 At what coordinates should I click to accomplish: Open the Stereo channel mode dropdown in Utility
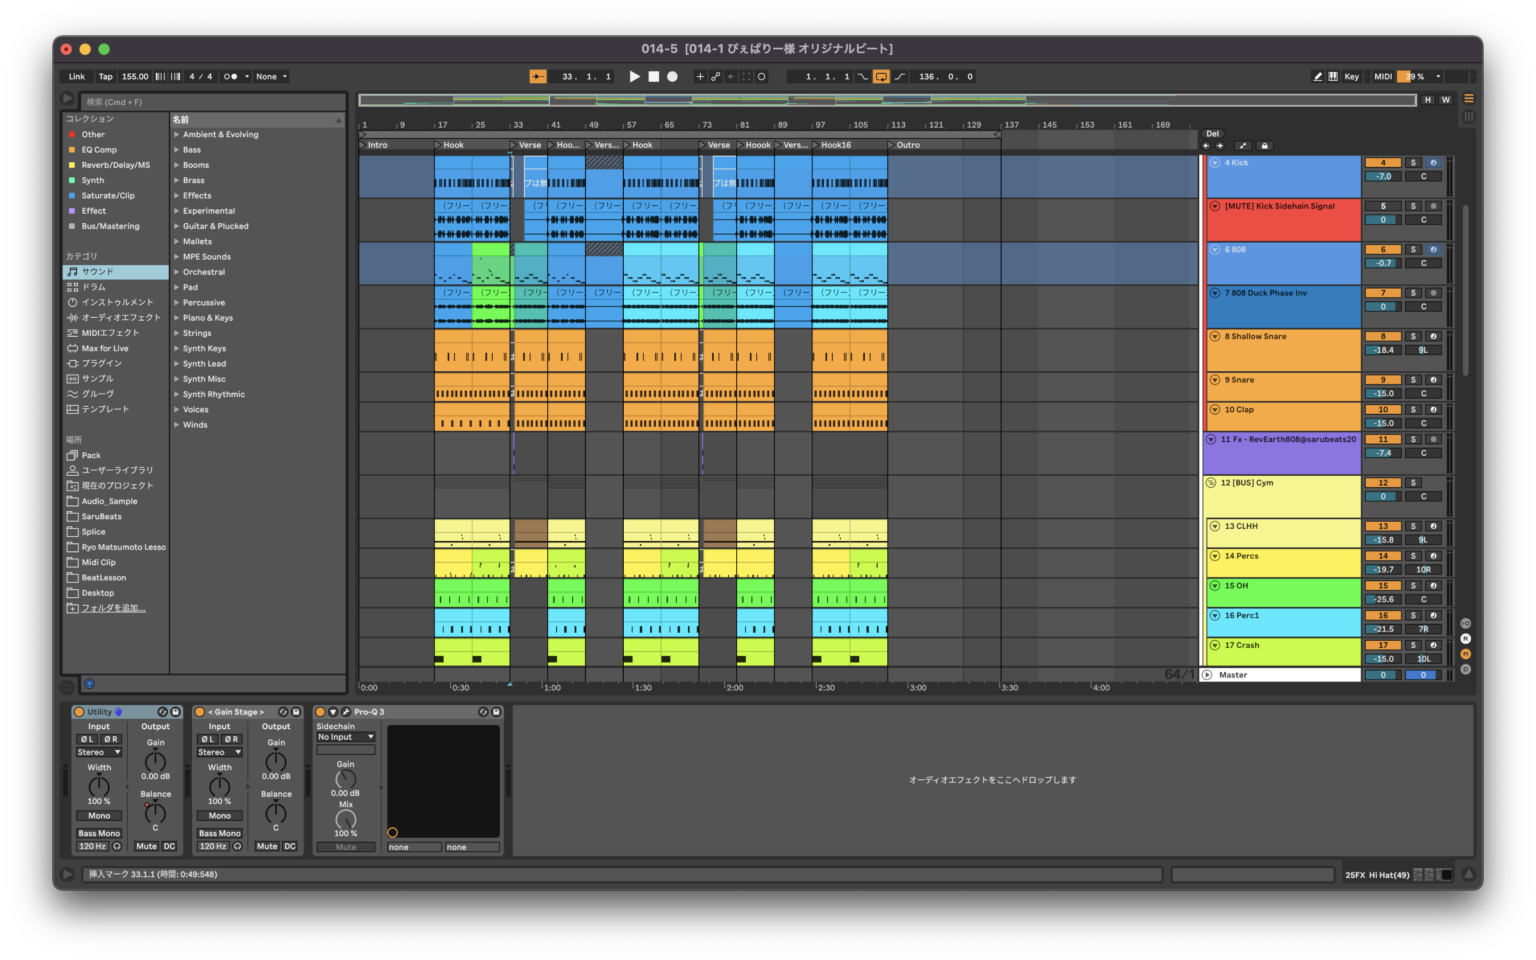click(x=99, y=752)
